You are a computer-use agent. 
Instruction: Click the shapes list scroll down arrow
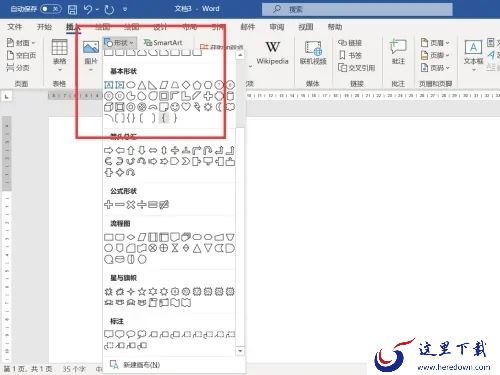240,351
